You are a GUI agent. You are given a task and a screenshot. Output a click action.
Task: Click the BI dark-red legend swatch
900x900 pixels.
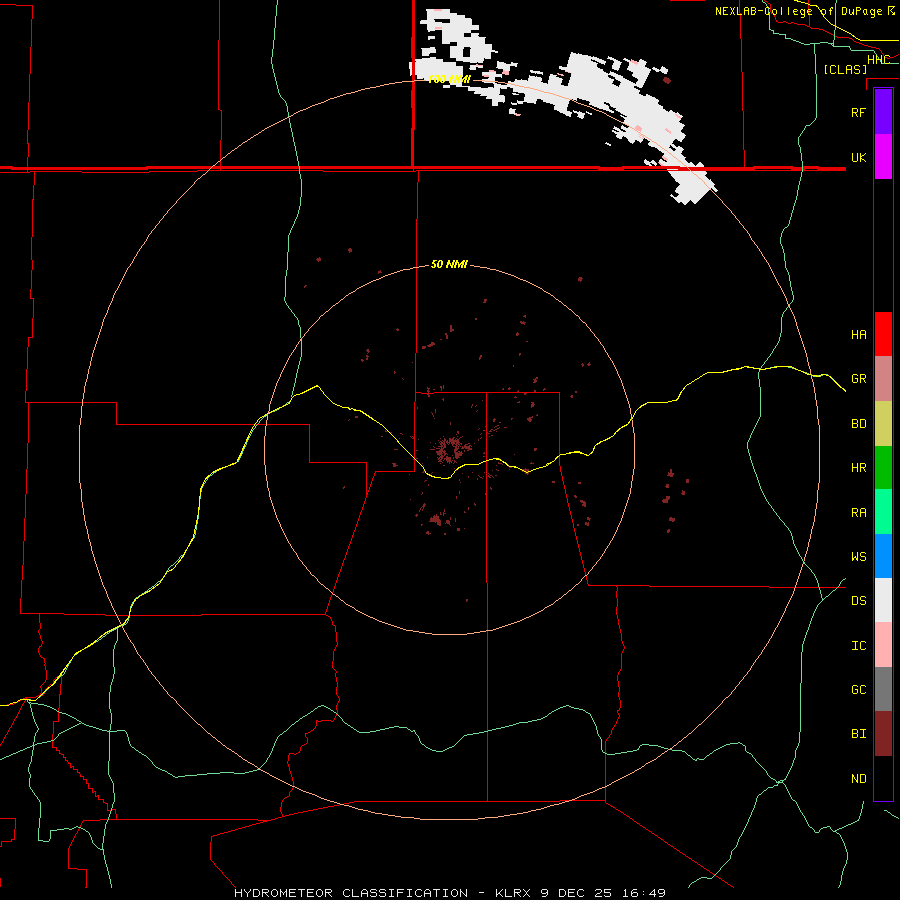click(883, 734)
